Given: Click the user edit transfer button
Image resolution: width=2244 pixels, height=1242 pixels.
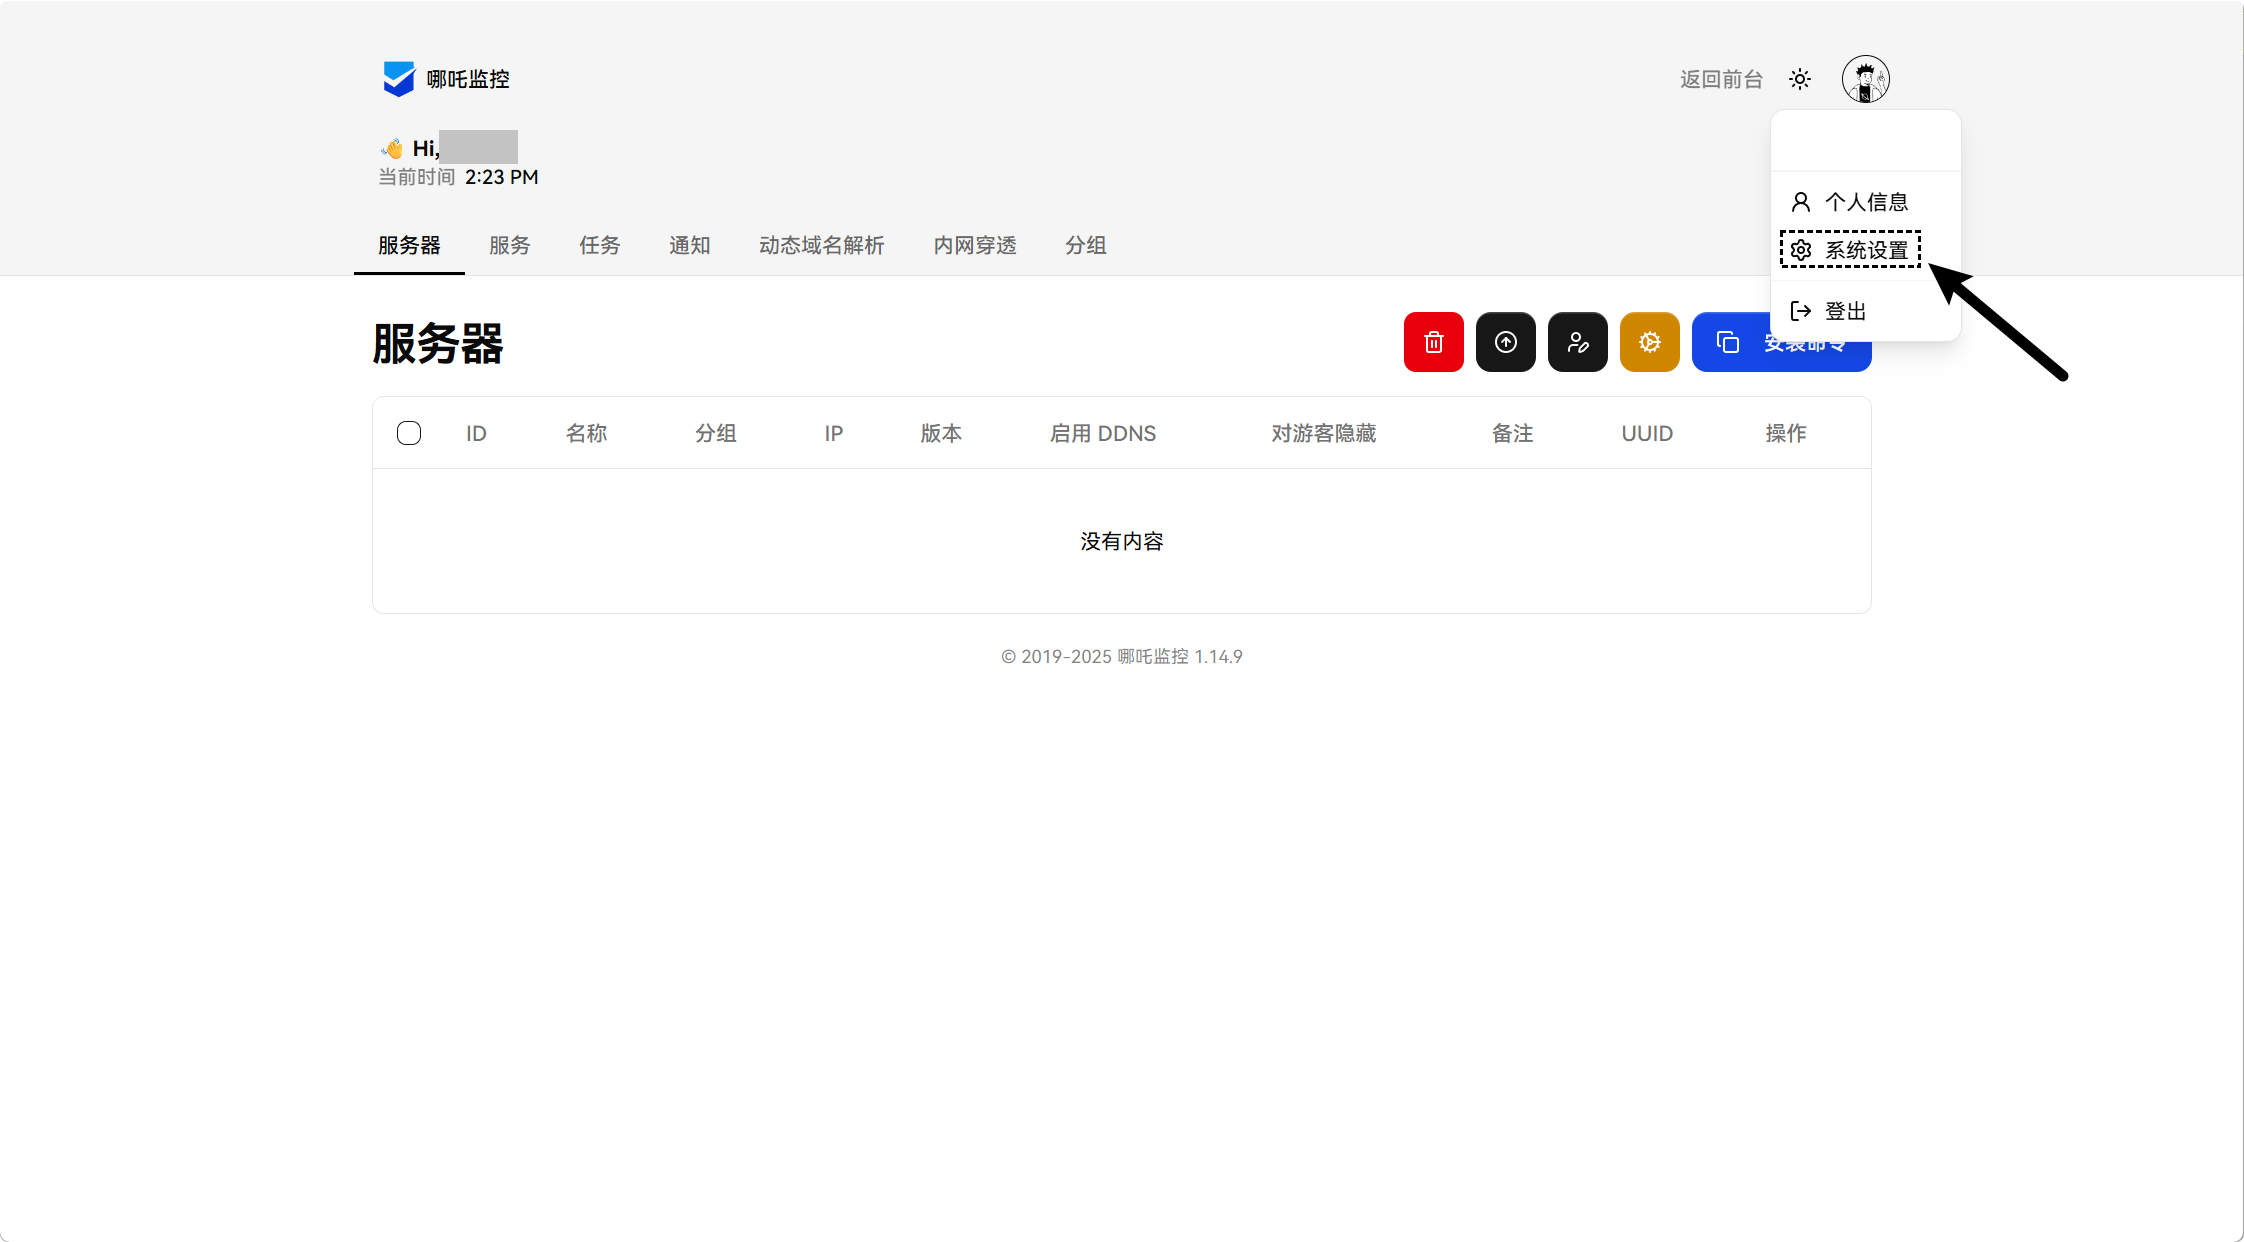Looking at the screenshot, I should tap(1577, 342).
